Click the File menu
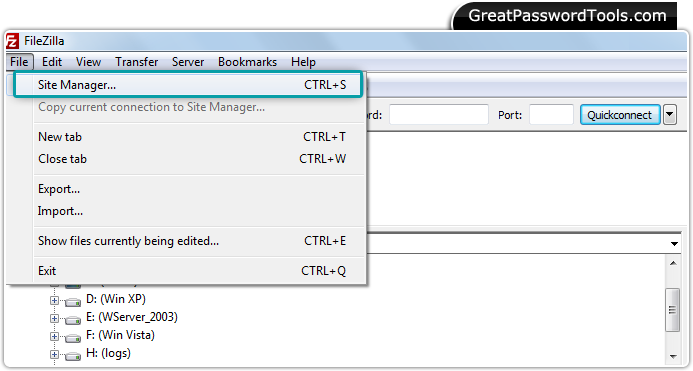 pos(19,62)
